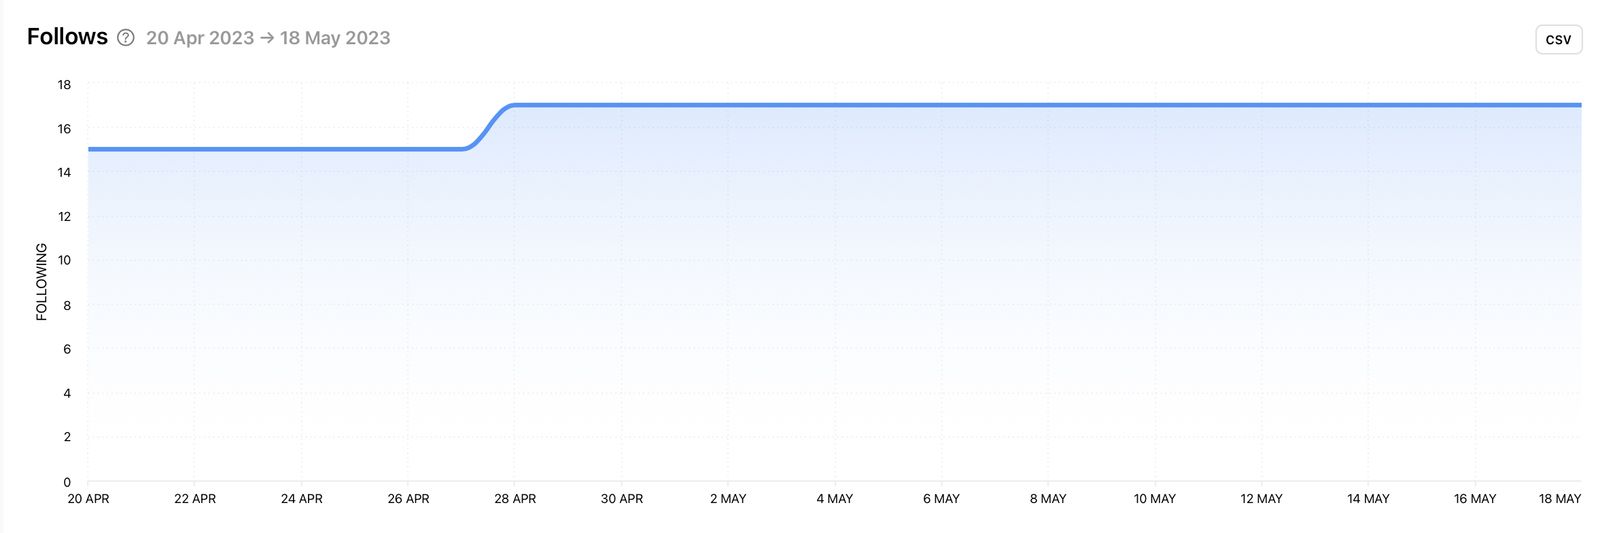Click the blue line above 12 MAY
The width and height of the screenshot is (1600, 533).
pos(1261,105)
